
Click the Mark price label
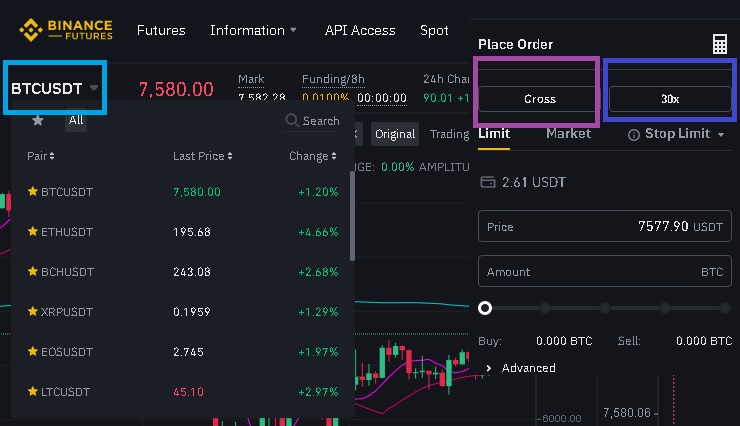[x=251, y=79]
